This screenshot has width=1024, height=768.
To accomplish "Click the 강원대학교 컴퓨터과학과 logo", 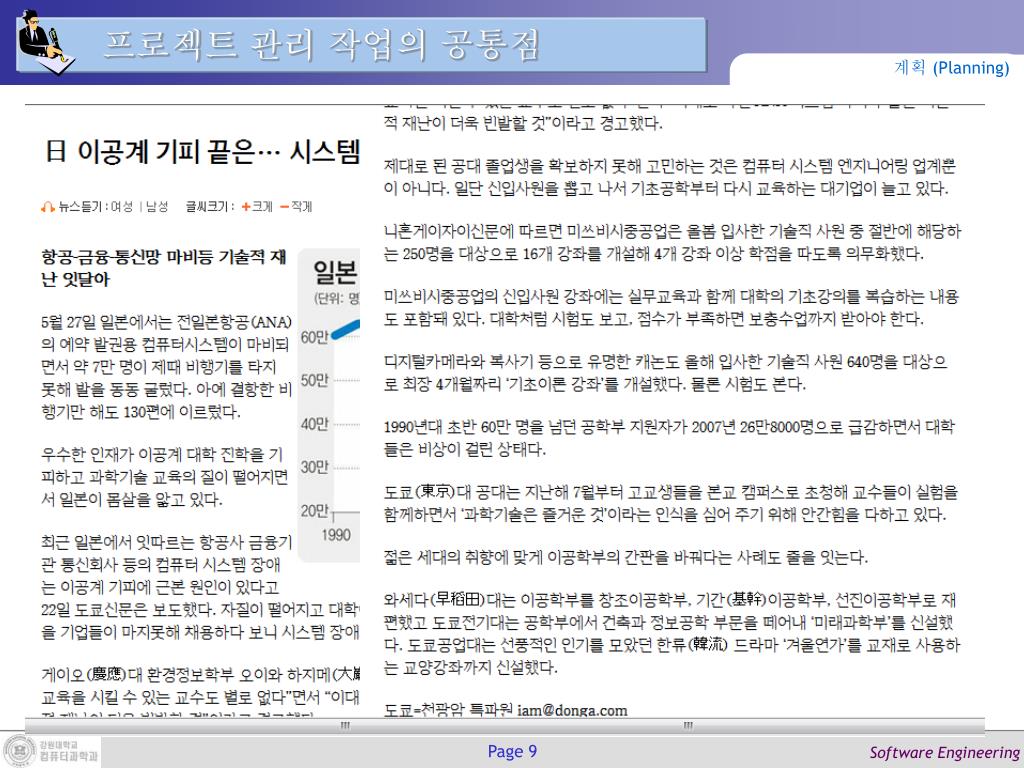I will coord(51,751).
